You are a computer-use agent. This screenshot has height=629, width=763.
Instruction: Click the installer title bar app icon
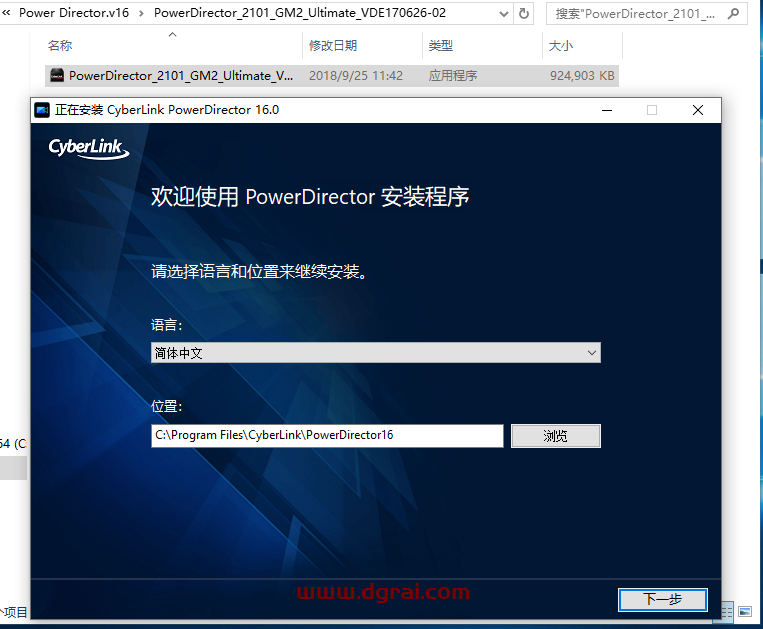coord(42,110)
